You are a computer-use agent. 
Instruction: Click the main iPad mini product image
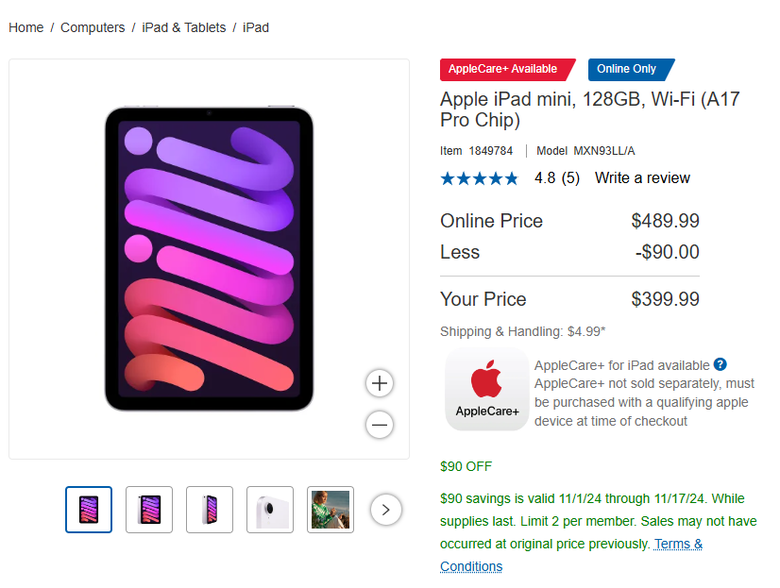coord(209,259)
